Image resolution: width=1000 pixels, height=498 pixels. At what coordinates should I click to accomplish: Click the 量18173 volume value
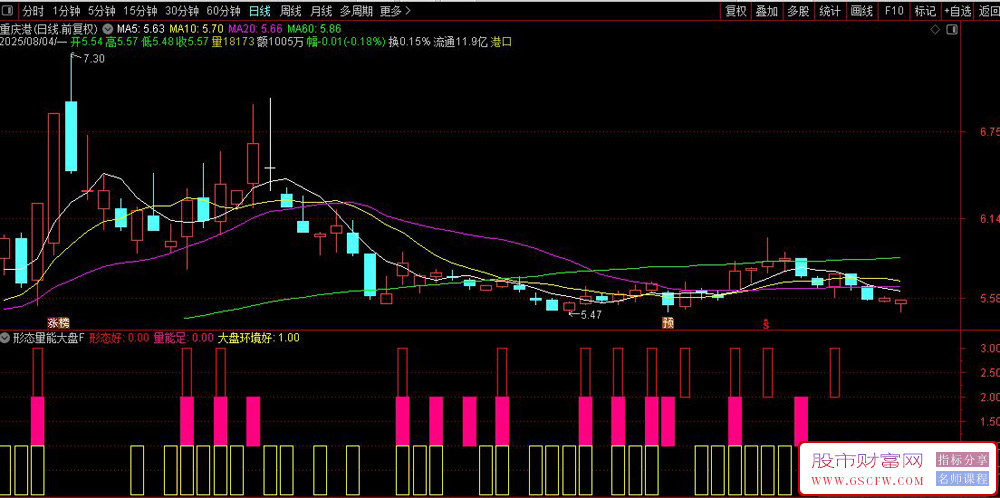[x=232, y=42]
